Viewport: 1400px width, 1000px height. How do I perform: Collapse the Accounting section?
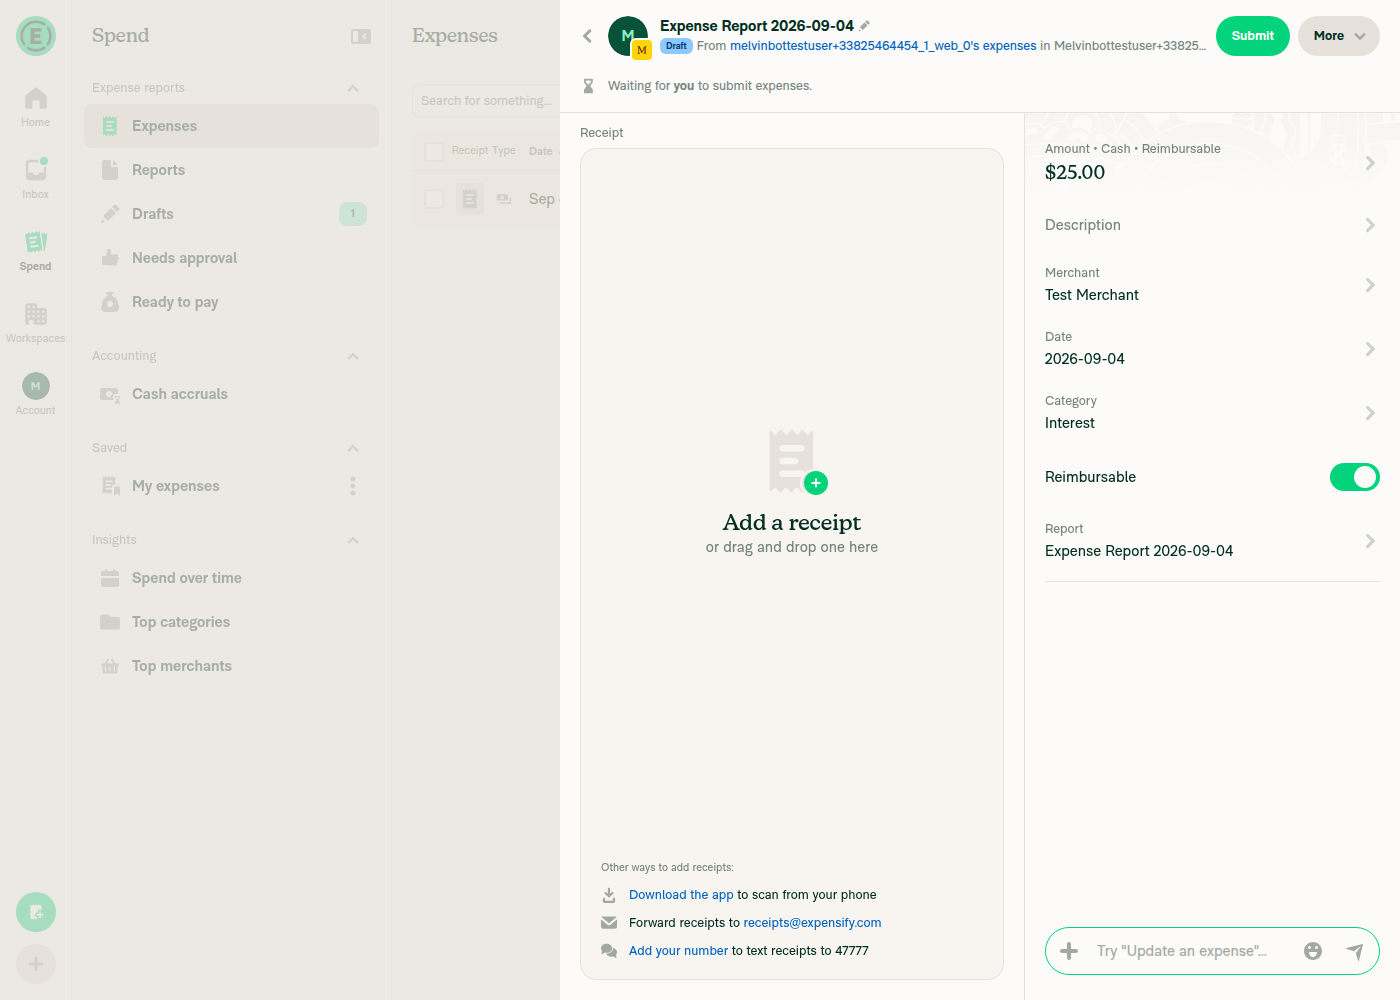[353, 356]
